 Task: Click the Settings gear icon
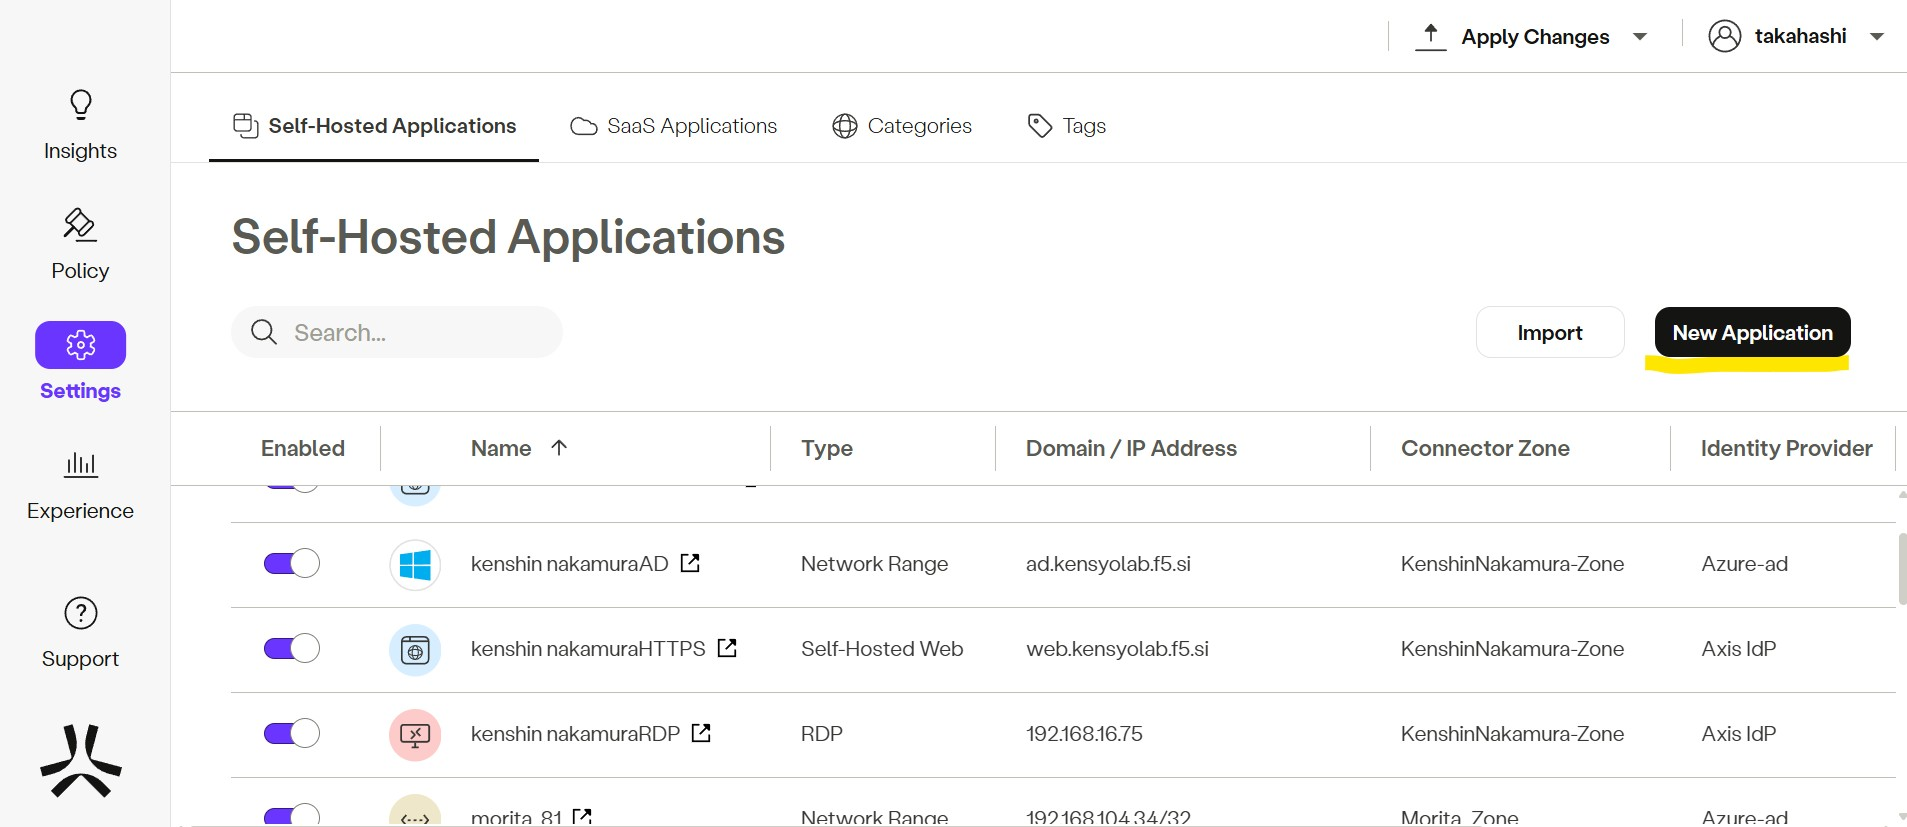[x=80, y=345]
